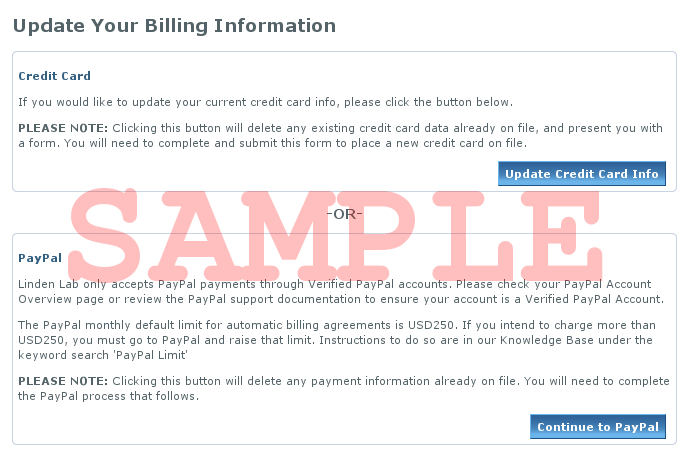The height and width of the screenshot is (455, 684).
Task: Select the Update Your Billing Information heading
Action: [x=174, y=26]
